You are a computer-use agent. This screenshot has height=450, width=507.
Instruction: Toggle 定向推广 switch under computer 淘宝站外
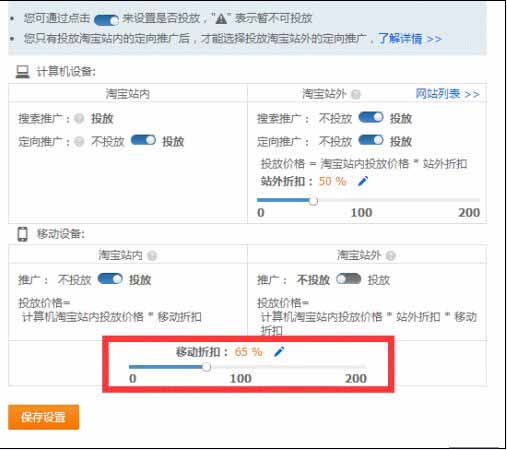click(x=371, y=140)
